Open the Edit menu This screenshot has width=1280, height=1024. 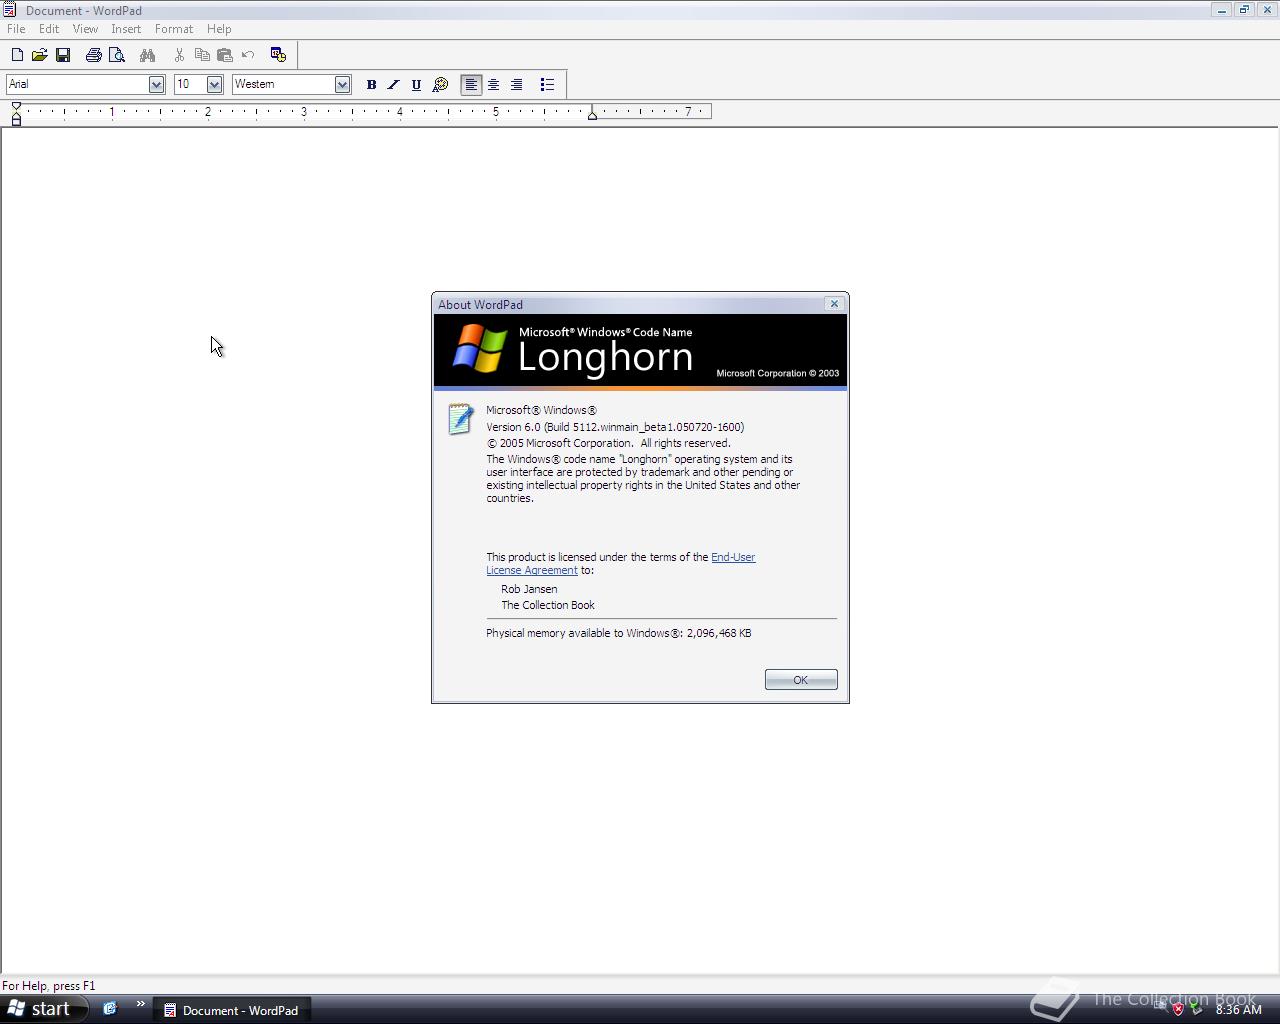(49, 29)
